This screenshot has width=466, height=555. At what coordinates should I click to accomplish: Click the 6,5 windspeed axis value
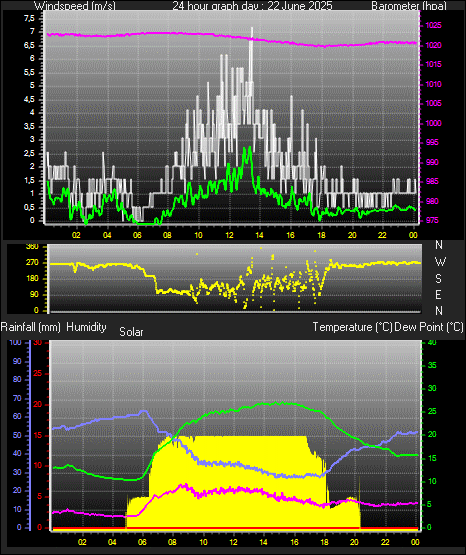pos(29,46)
